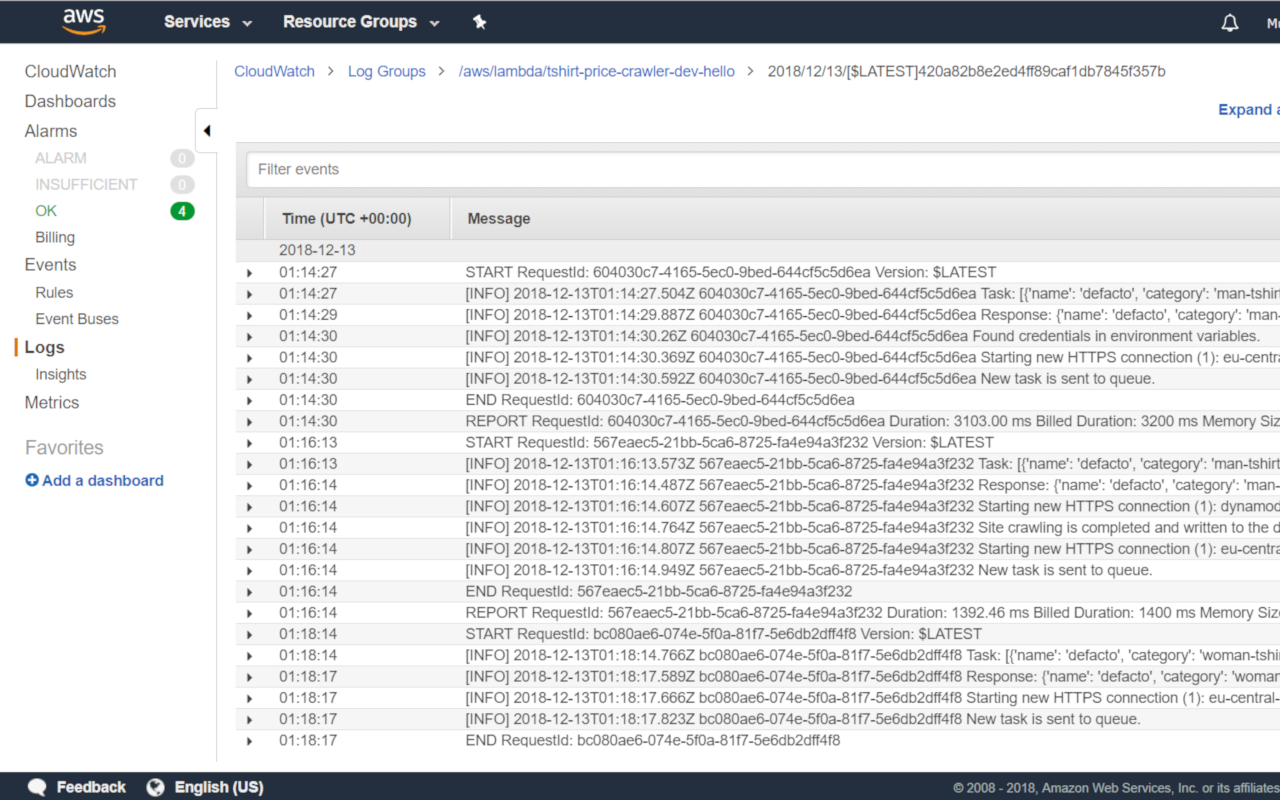
Task: Expand the 01:14:27 START RequestId log entry
Action: click(x=249, y=271)
